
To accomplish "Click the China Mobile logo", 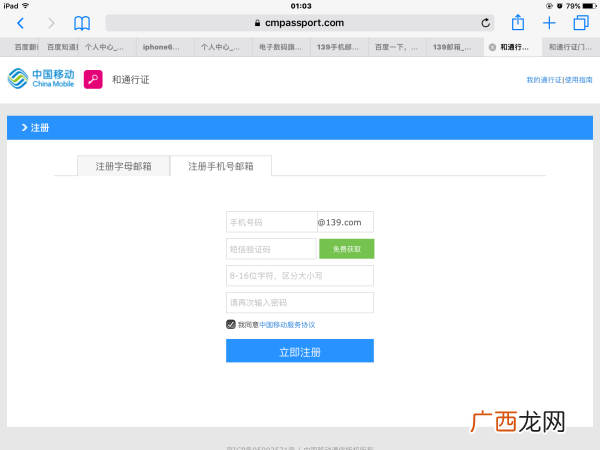I will 41,79.
